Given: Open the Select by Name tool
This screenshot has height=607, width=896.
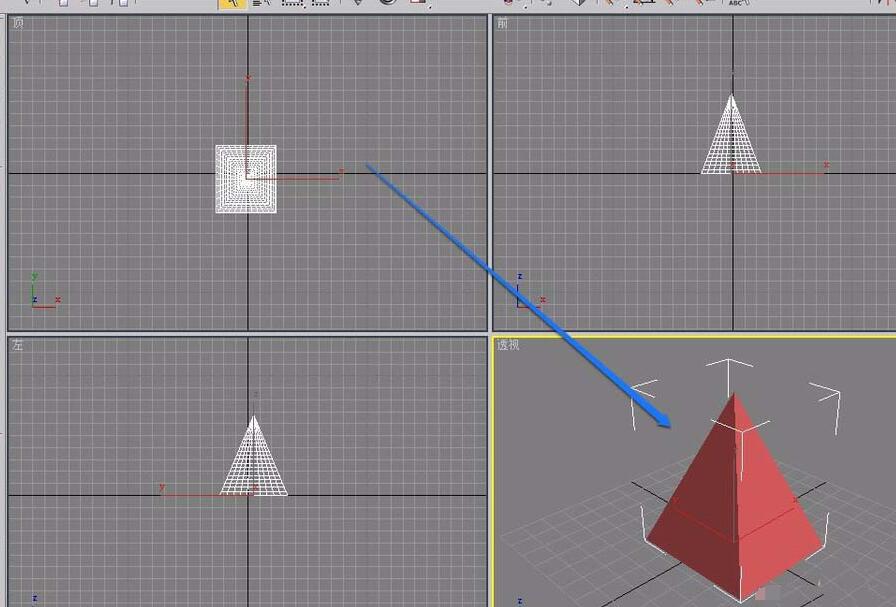Looking at the screenshot, I should coord(262,3).
